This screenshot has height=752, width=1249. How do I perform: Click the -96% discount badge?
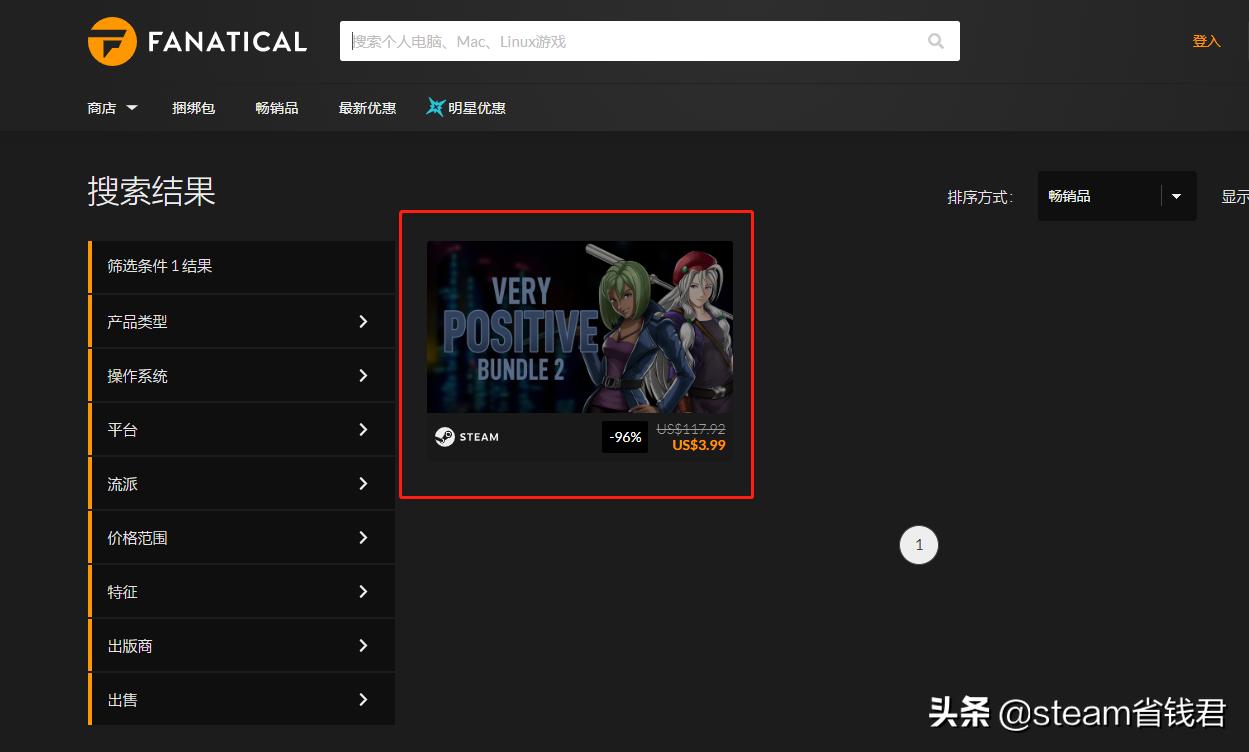pyautogui.click(x=624, y=436)
